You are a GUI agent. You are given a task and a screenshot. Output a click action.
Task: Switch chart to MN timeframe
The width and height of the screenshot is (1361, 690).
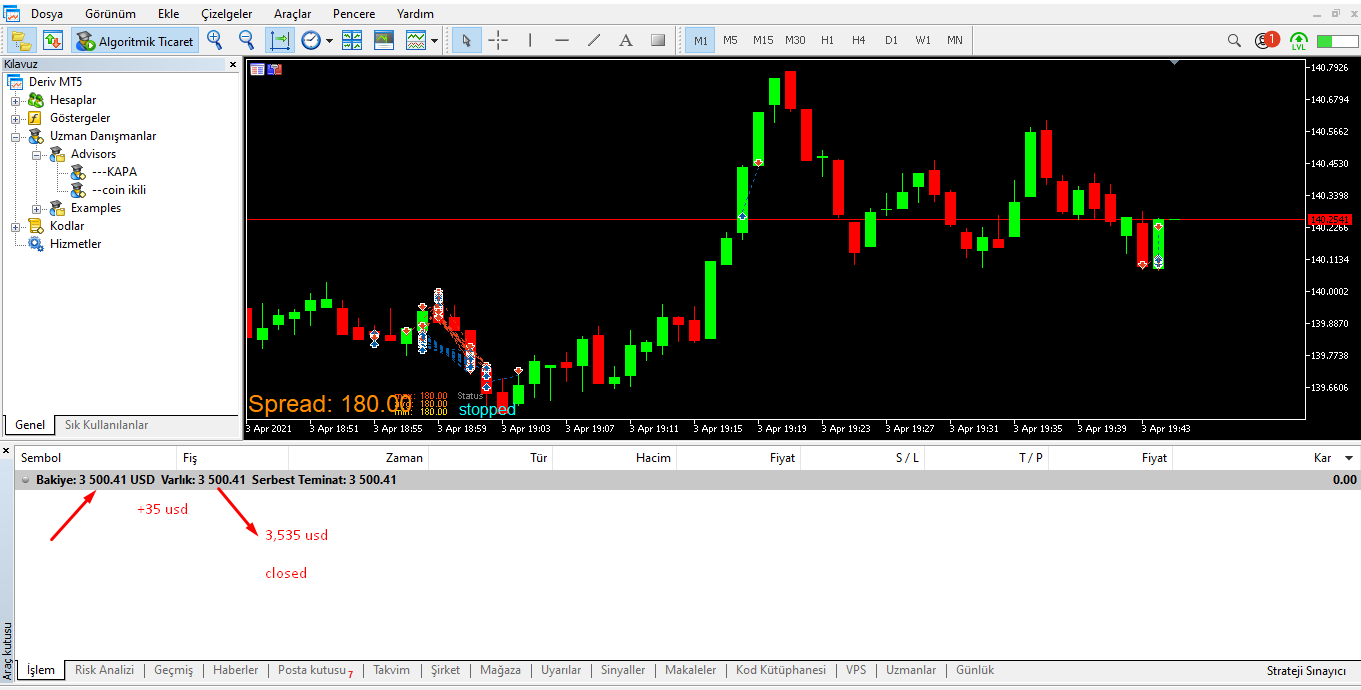[955, 40]
